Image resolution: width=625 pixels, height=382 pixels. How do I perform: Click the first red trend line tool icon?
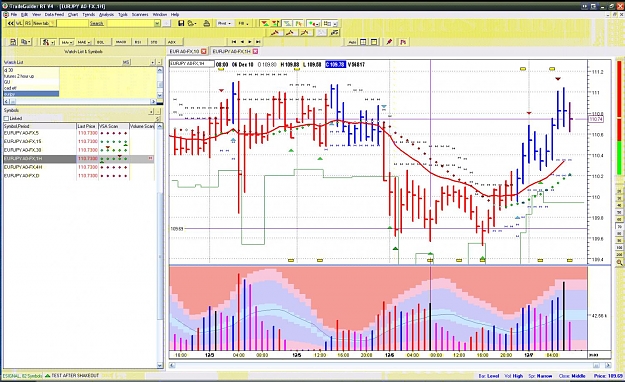(275, 33)
